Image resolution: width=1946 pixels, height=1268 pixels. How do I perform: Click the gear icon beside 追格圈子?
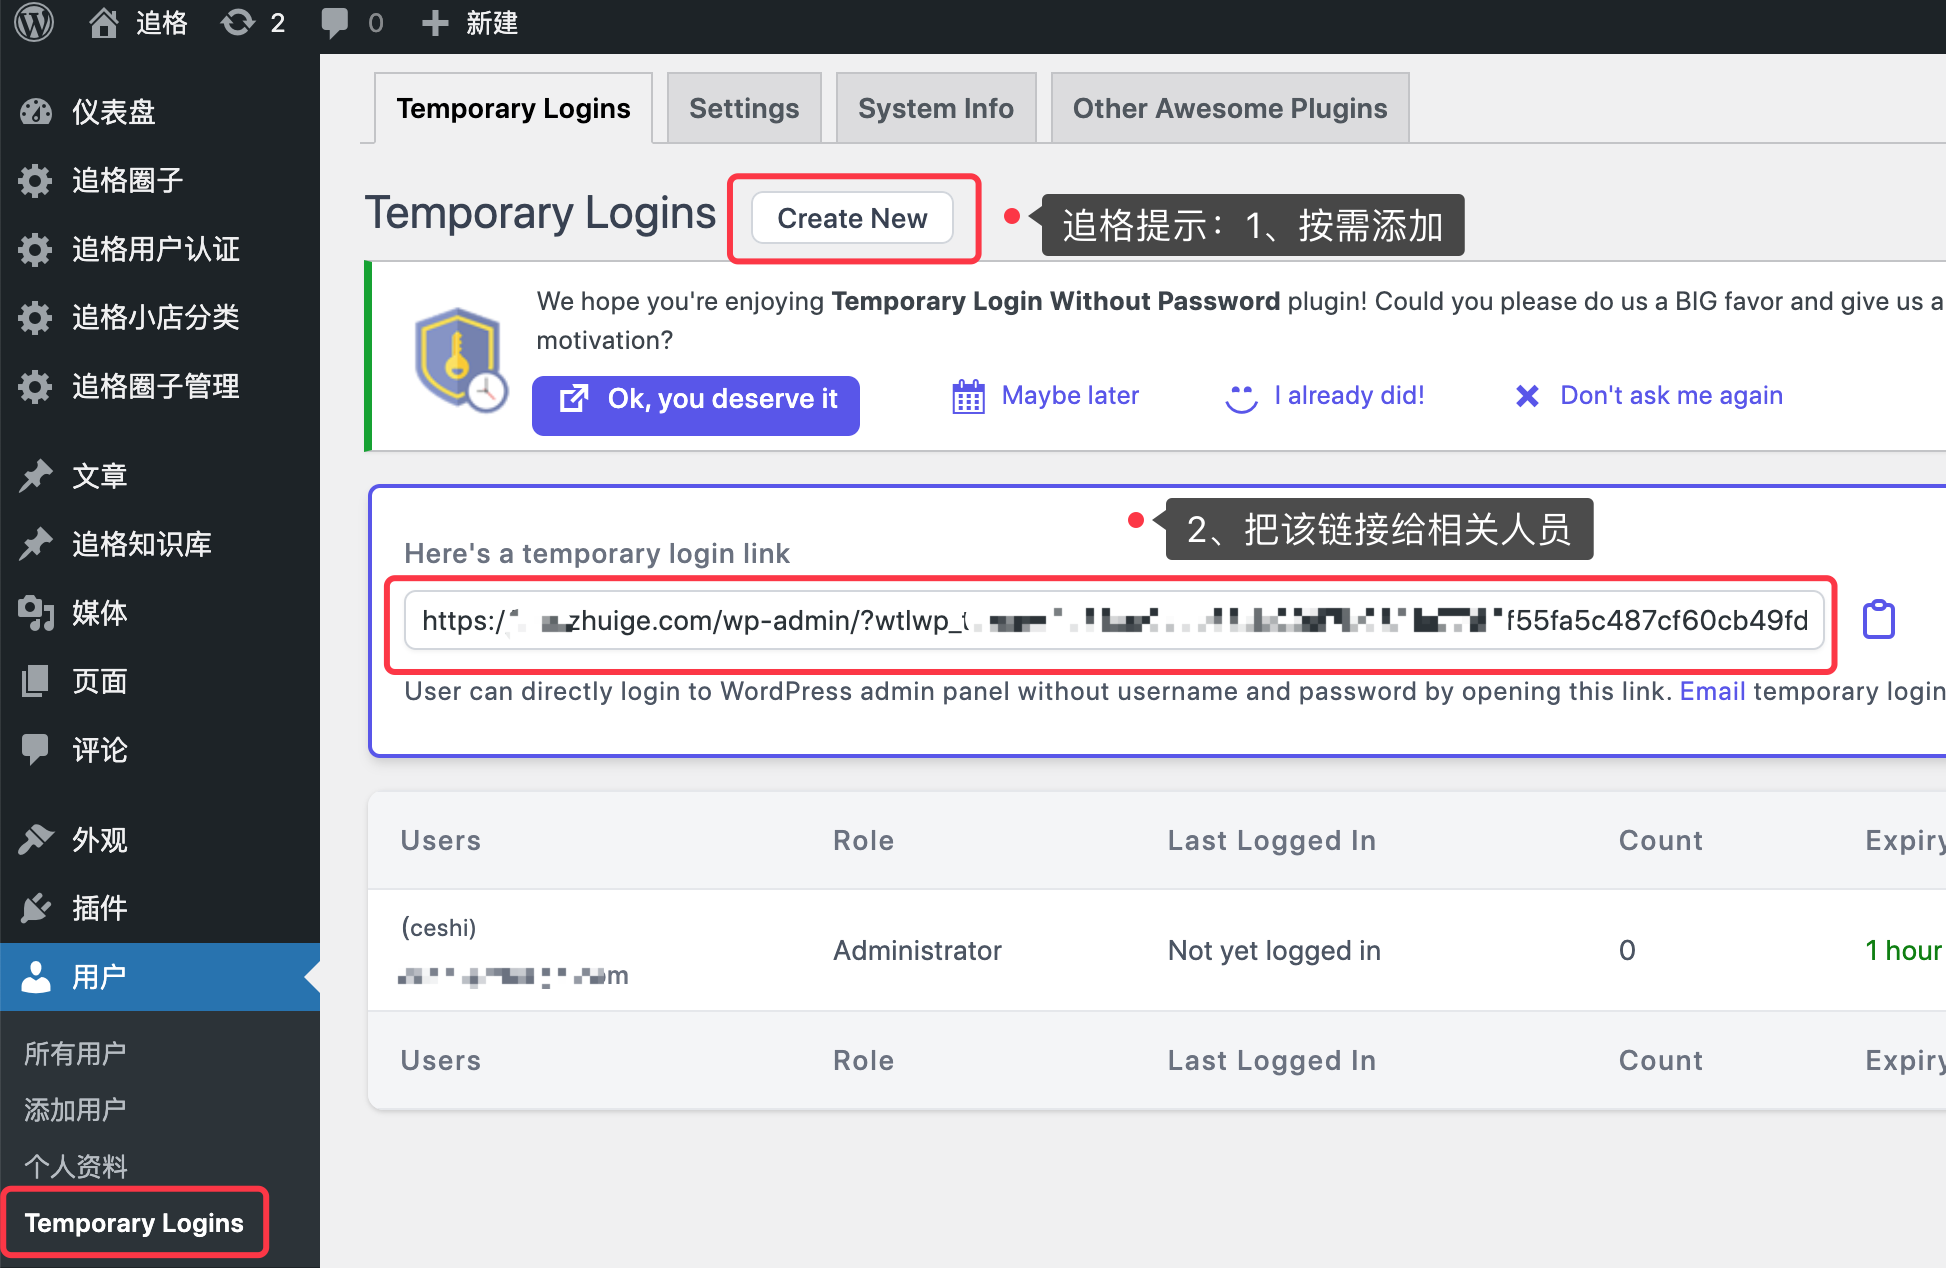tap(35, 181)
